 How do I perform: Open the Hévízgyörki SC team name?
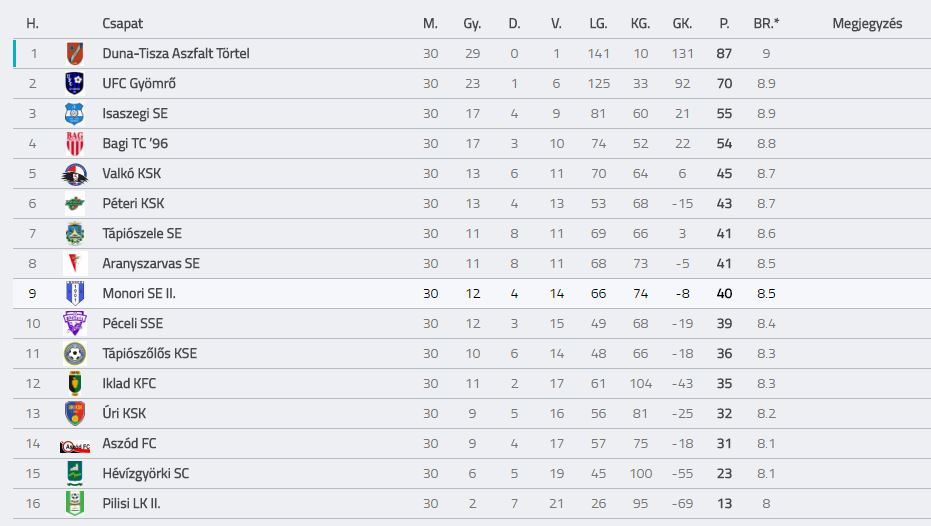click(x=145, y=474)
